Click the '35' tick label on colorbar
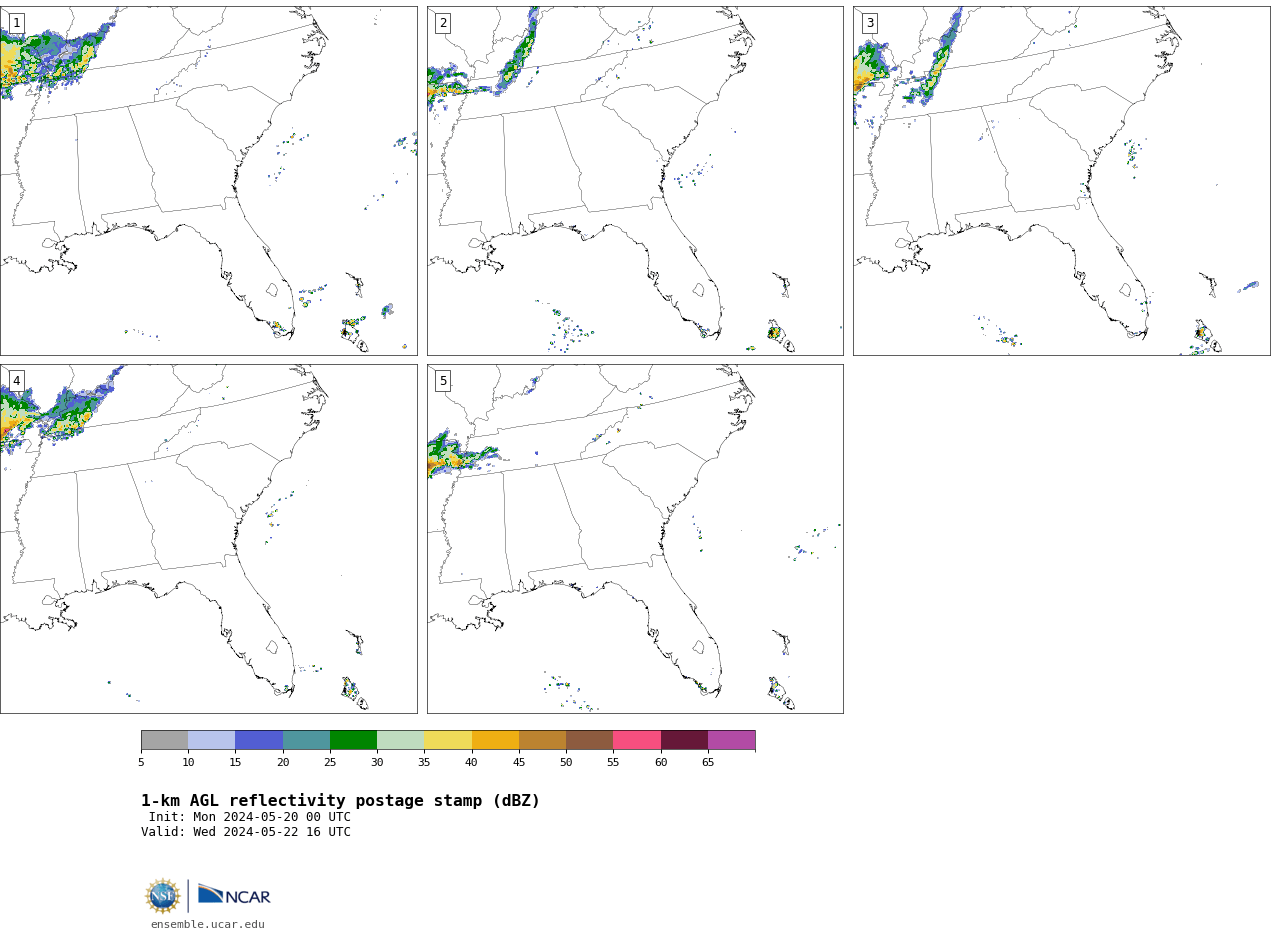1280x936 pixels. coord(424,763)
